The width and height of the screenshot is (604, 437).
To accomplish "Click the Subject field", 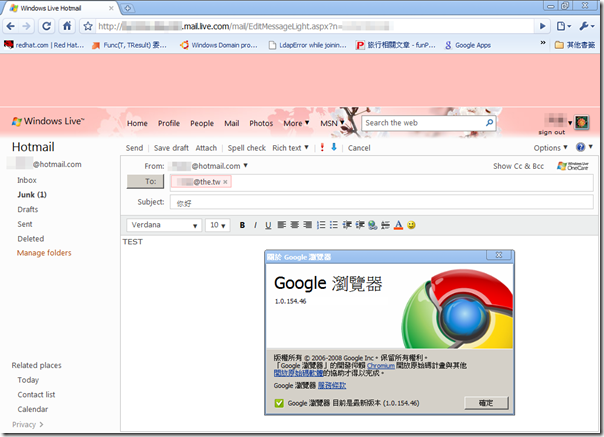I will pyautogui.click(x=381, y=202).
